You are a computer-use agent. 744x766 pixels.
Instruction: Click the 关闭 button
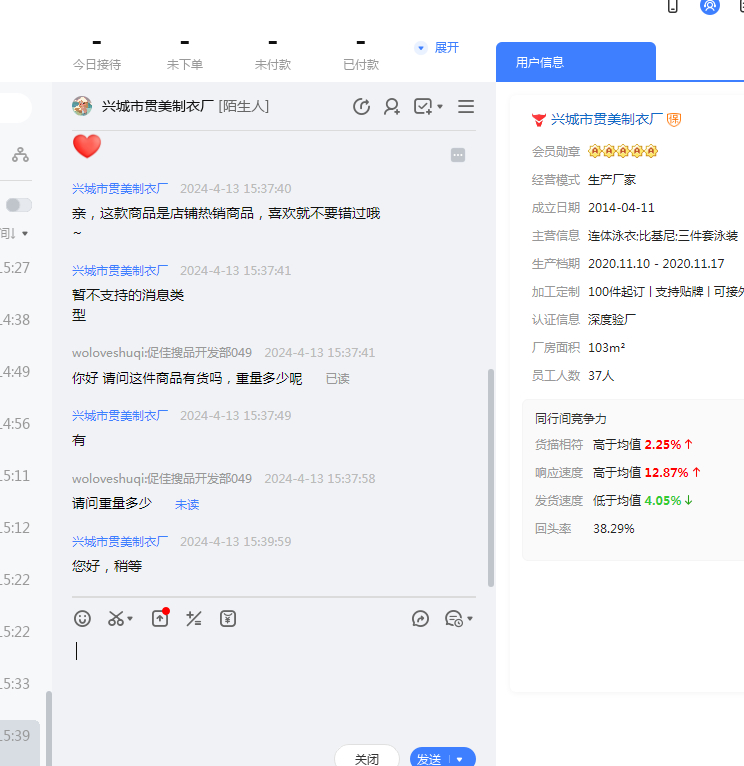(x=367, y=759)
